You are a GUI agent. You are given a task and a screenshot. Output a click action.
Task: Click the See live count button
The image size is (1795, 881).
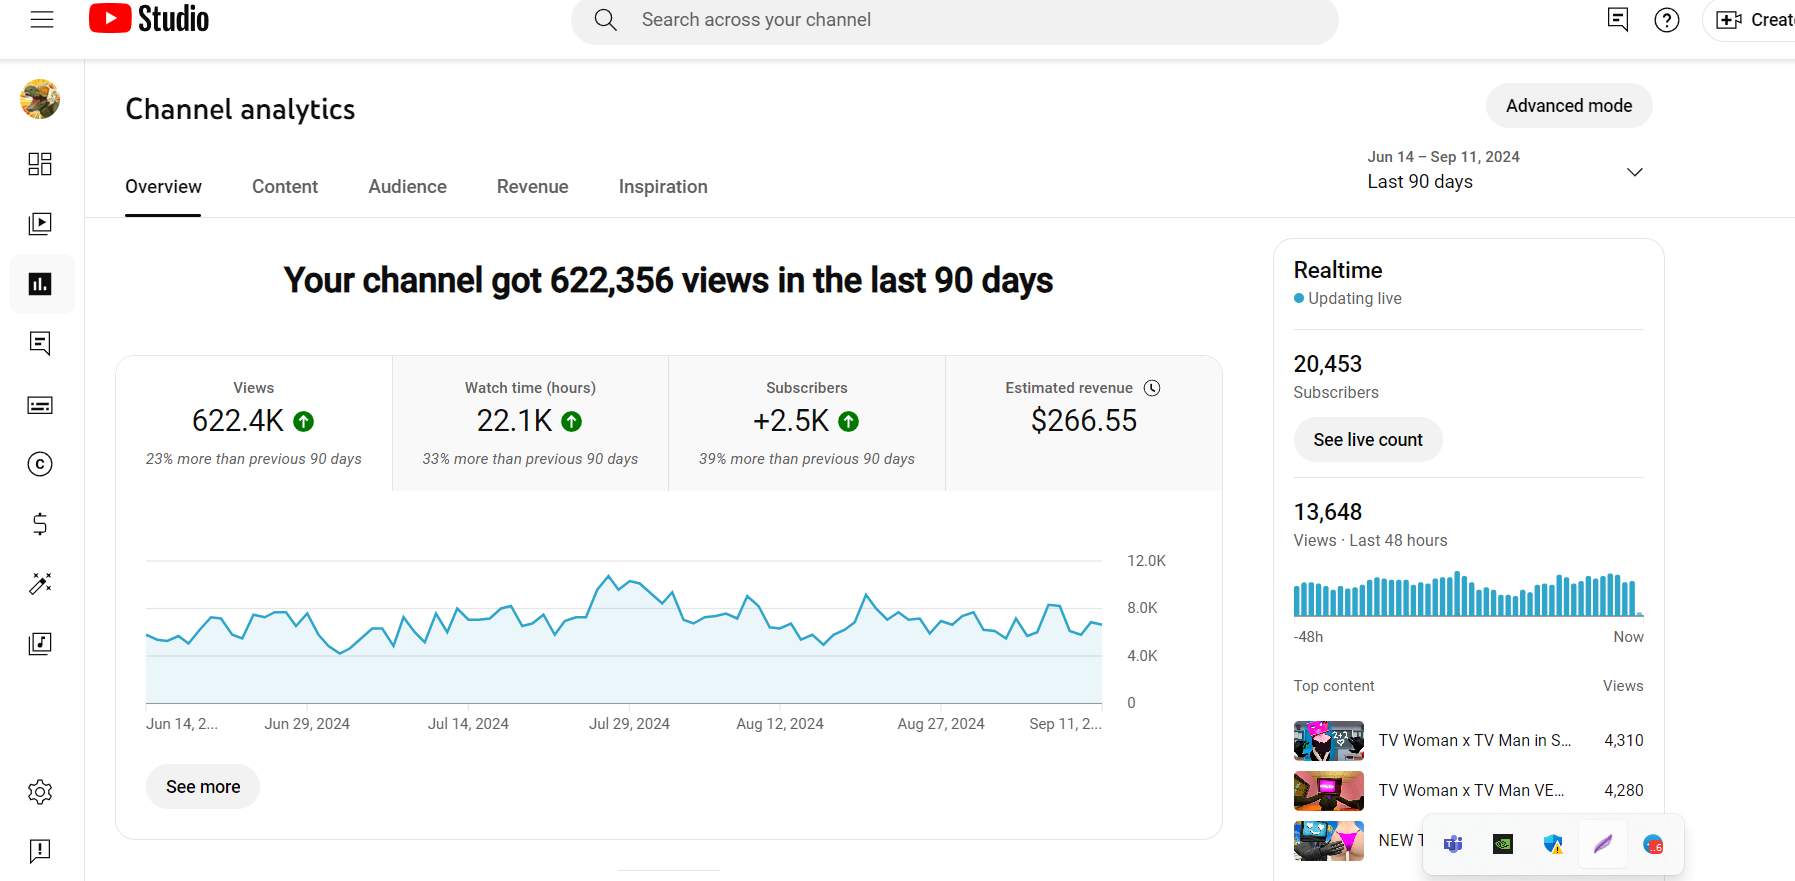click(x=1368, y=440)
